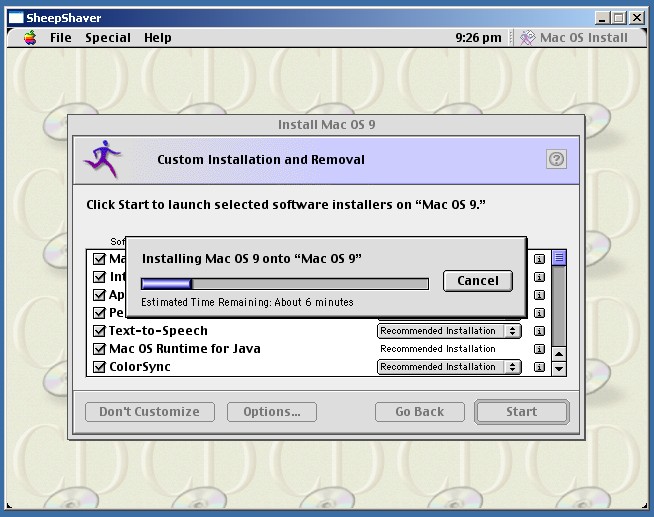The height and width of the screenshot is (517, 654).
Task: Show info for Mac OS Runtime for Java
Action: 539,349
